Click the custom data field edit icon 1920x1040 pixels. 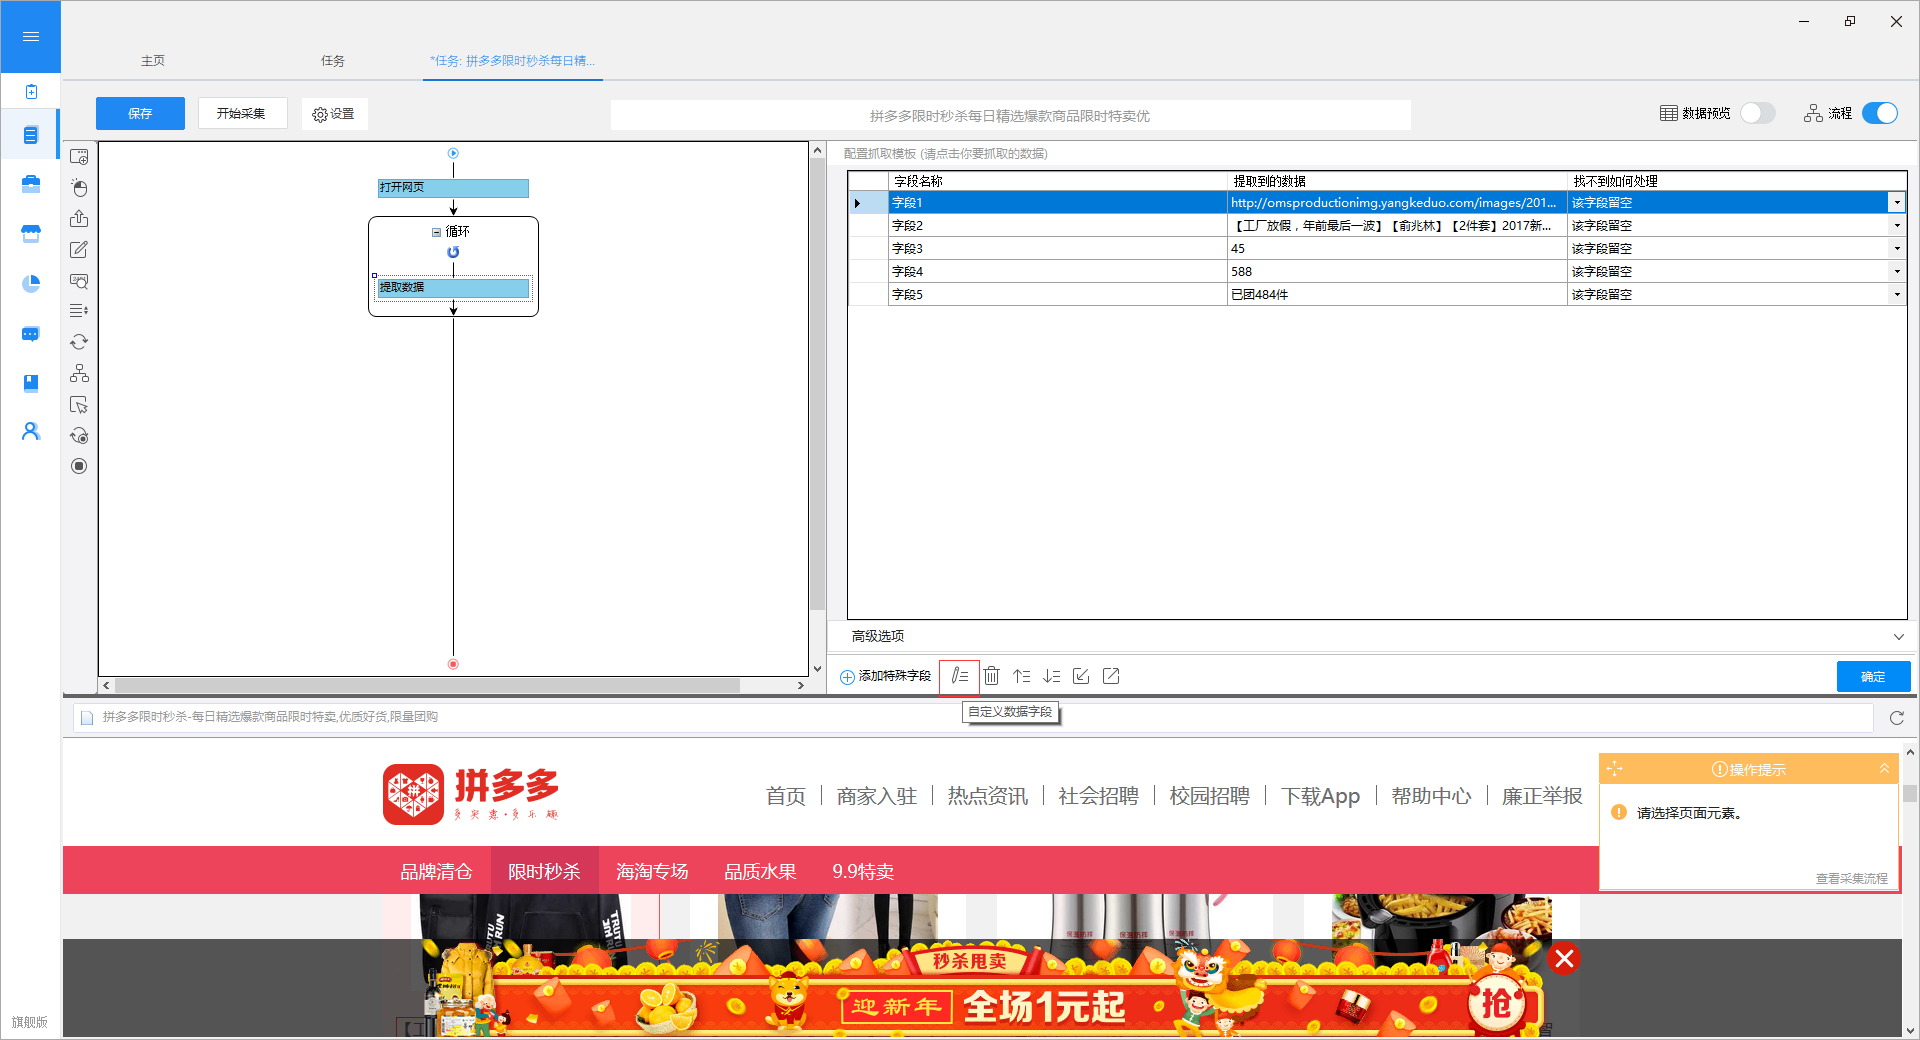coord(959,676)
